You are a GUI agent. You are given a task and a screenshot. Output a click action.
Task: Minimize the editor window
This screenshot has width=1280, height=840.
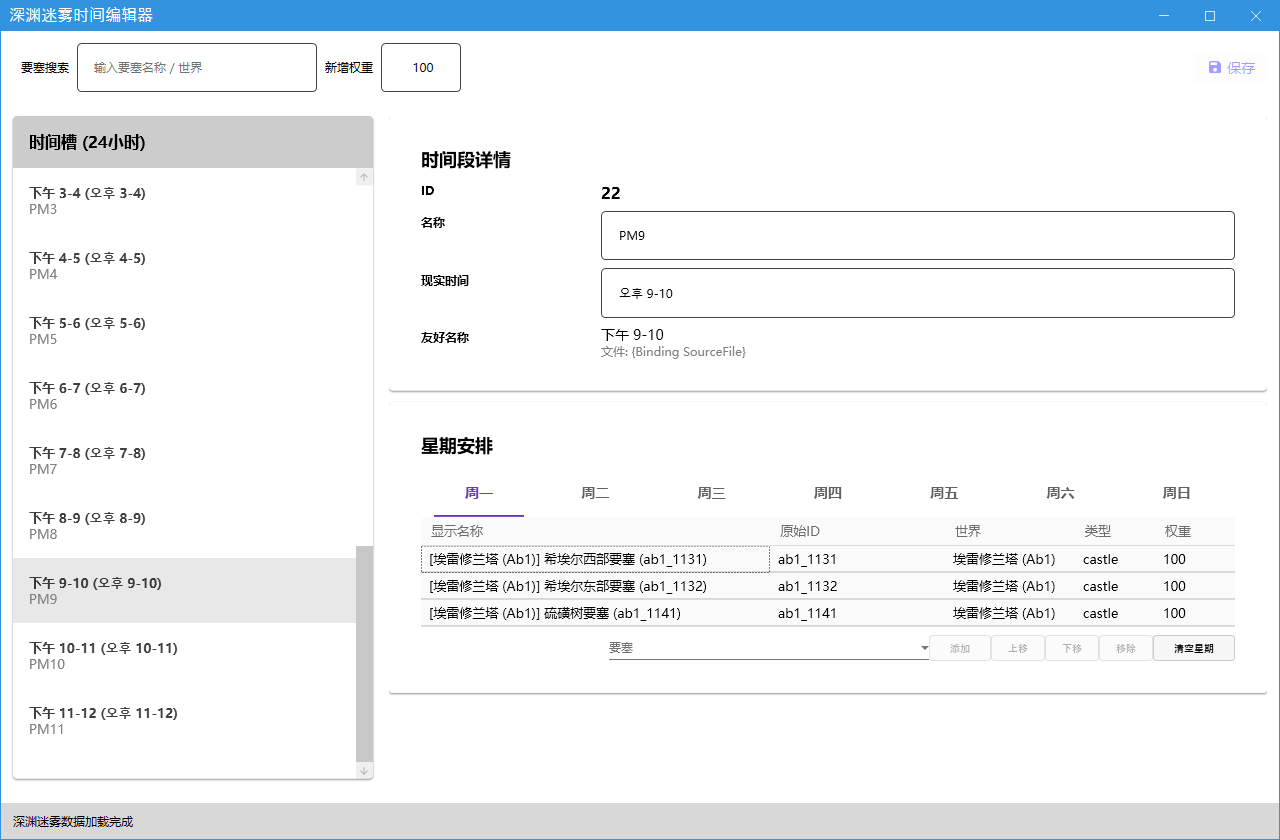click(1164, 15)
